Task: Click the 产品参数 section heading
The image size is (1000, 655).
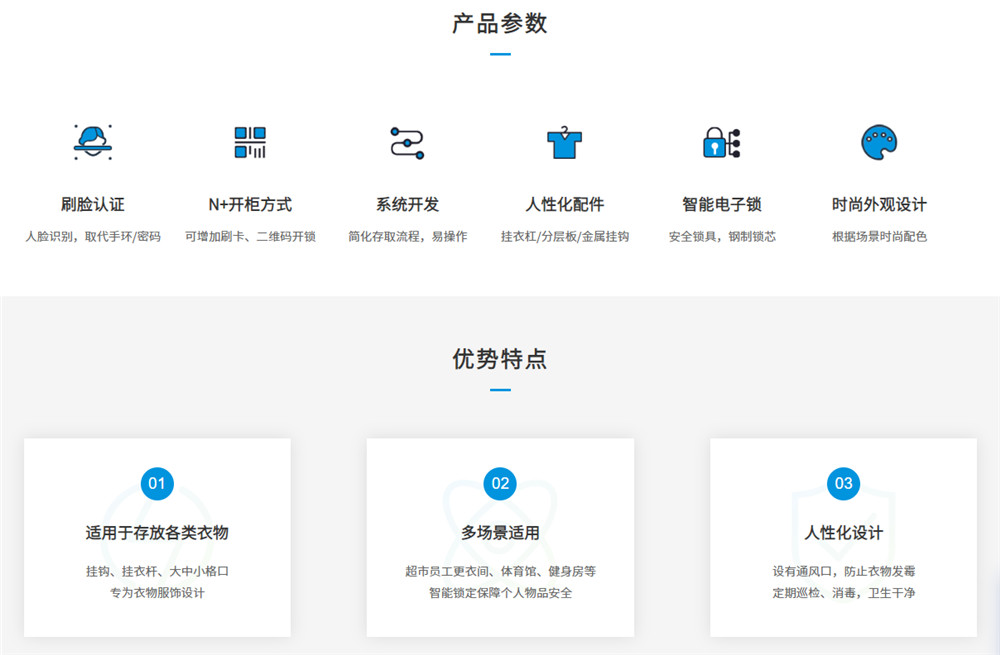Action: (500, 24)
